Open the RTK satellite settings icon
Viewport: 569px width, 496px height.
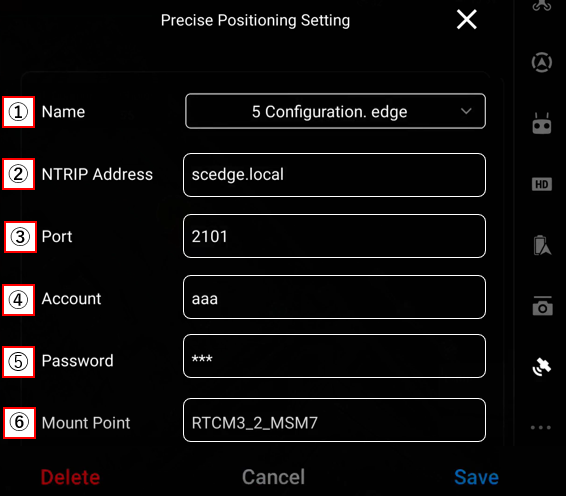(x=542, y=366)
